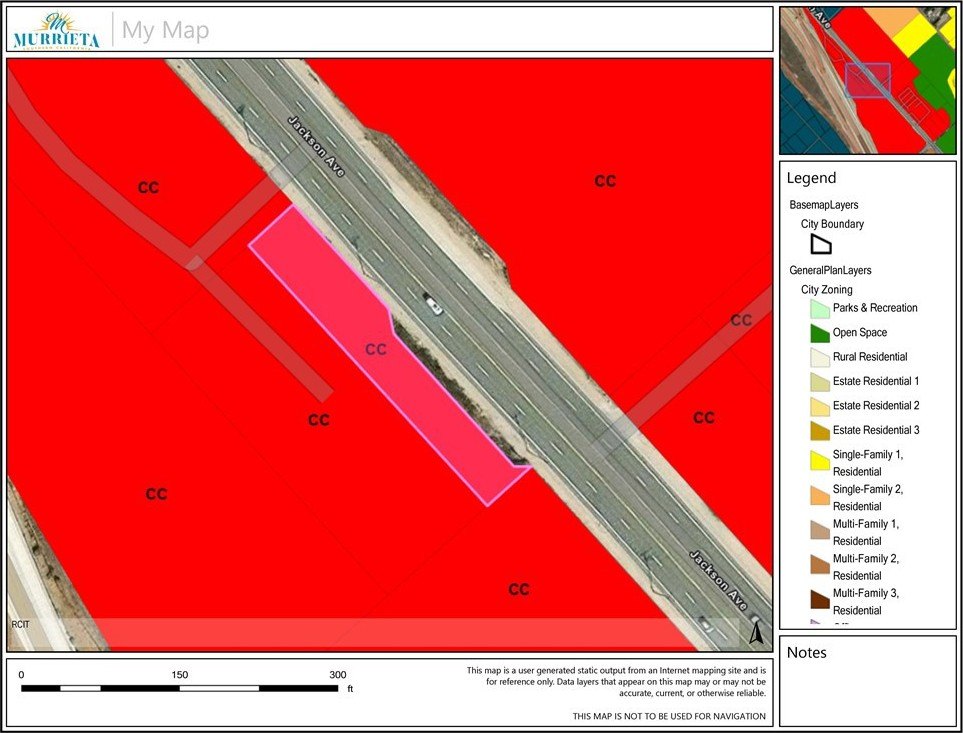963x733 pixels.
Task: Click the 'Estate Residential 1' legend text
Action: (876, 381)
